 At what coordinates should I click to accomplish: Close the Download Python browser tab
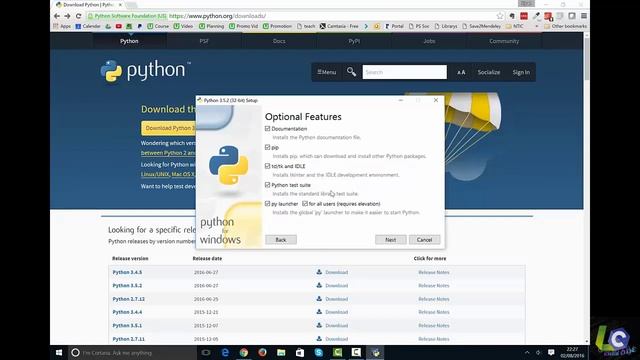pos(120,5)
